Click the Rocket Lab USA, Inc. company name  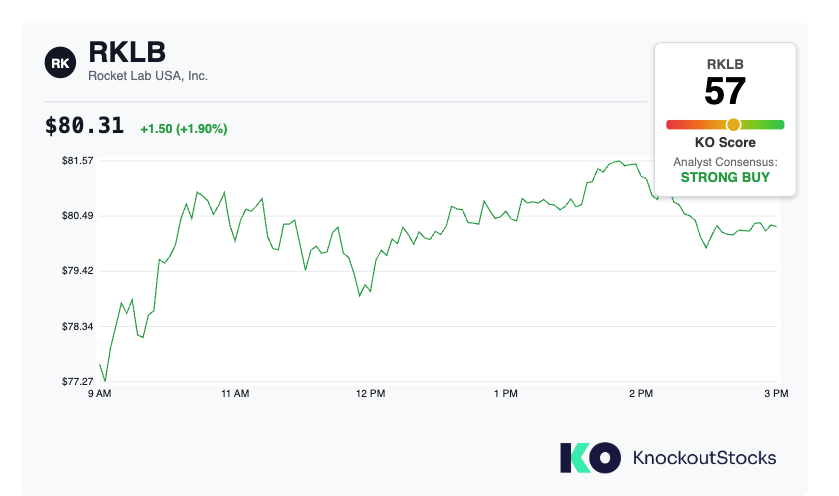click(x=148, y=76)
